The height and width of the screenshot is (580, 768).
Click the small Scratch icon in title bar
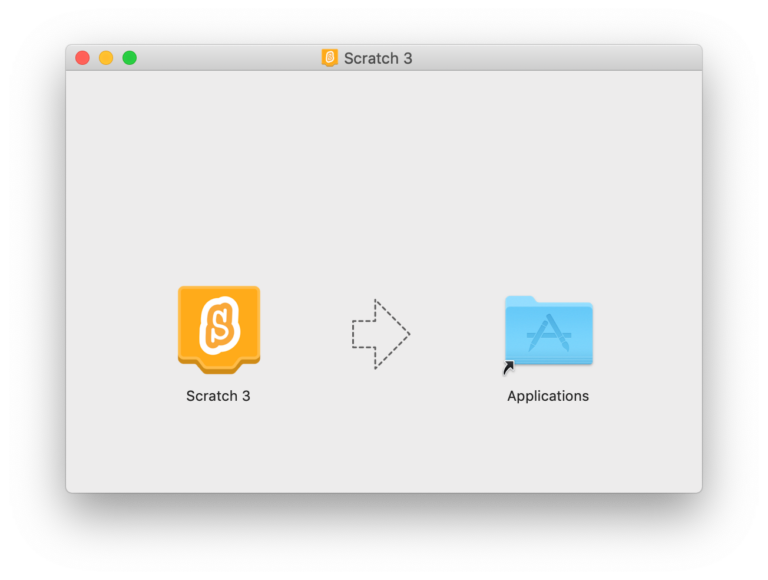point(329,58)
